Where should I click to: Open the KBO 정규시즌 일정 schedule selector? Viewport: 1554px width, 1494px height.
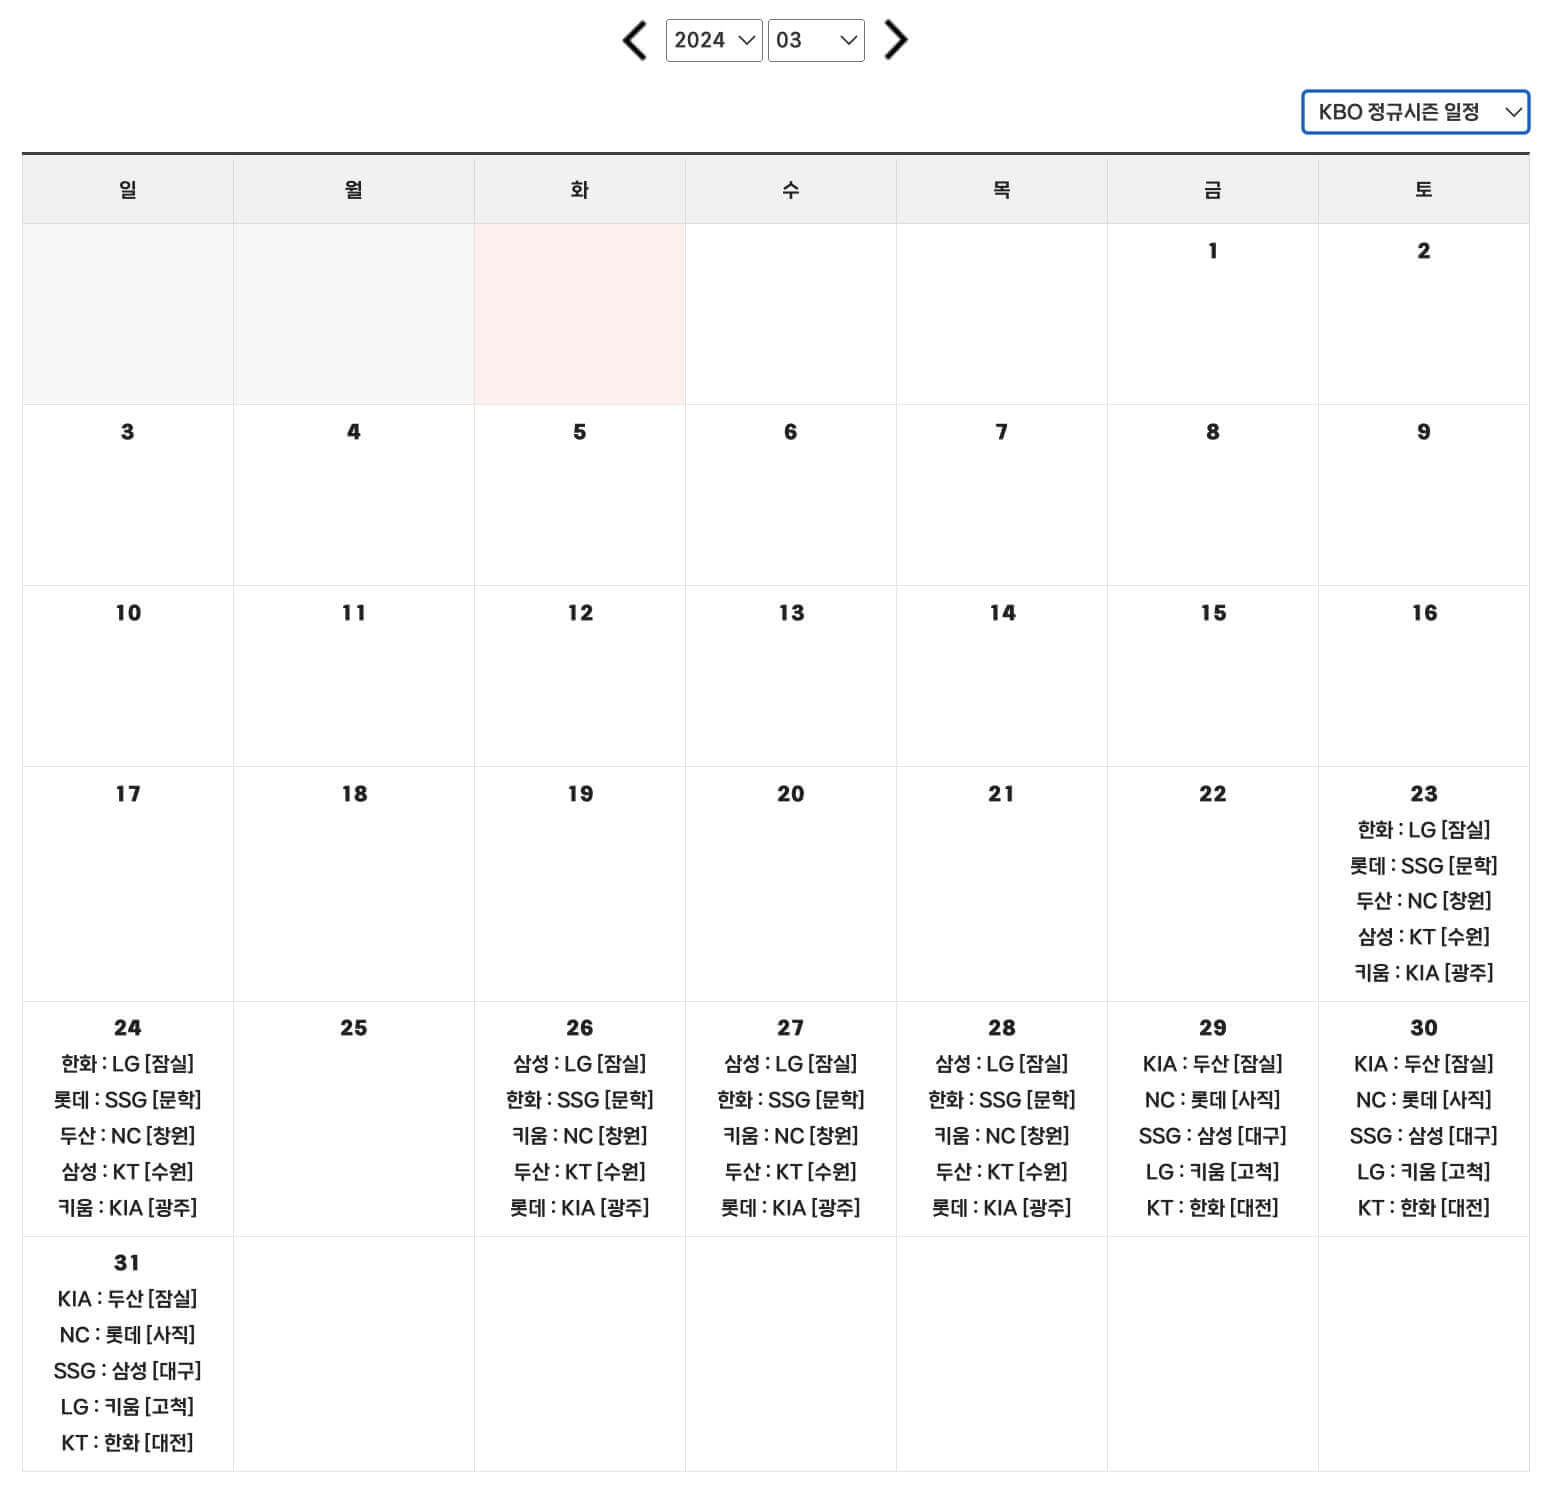pyautogui.click(x=1414, y=112)
